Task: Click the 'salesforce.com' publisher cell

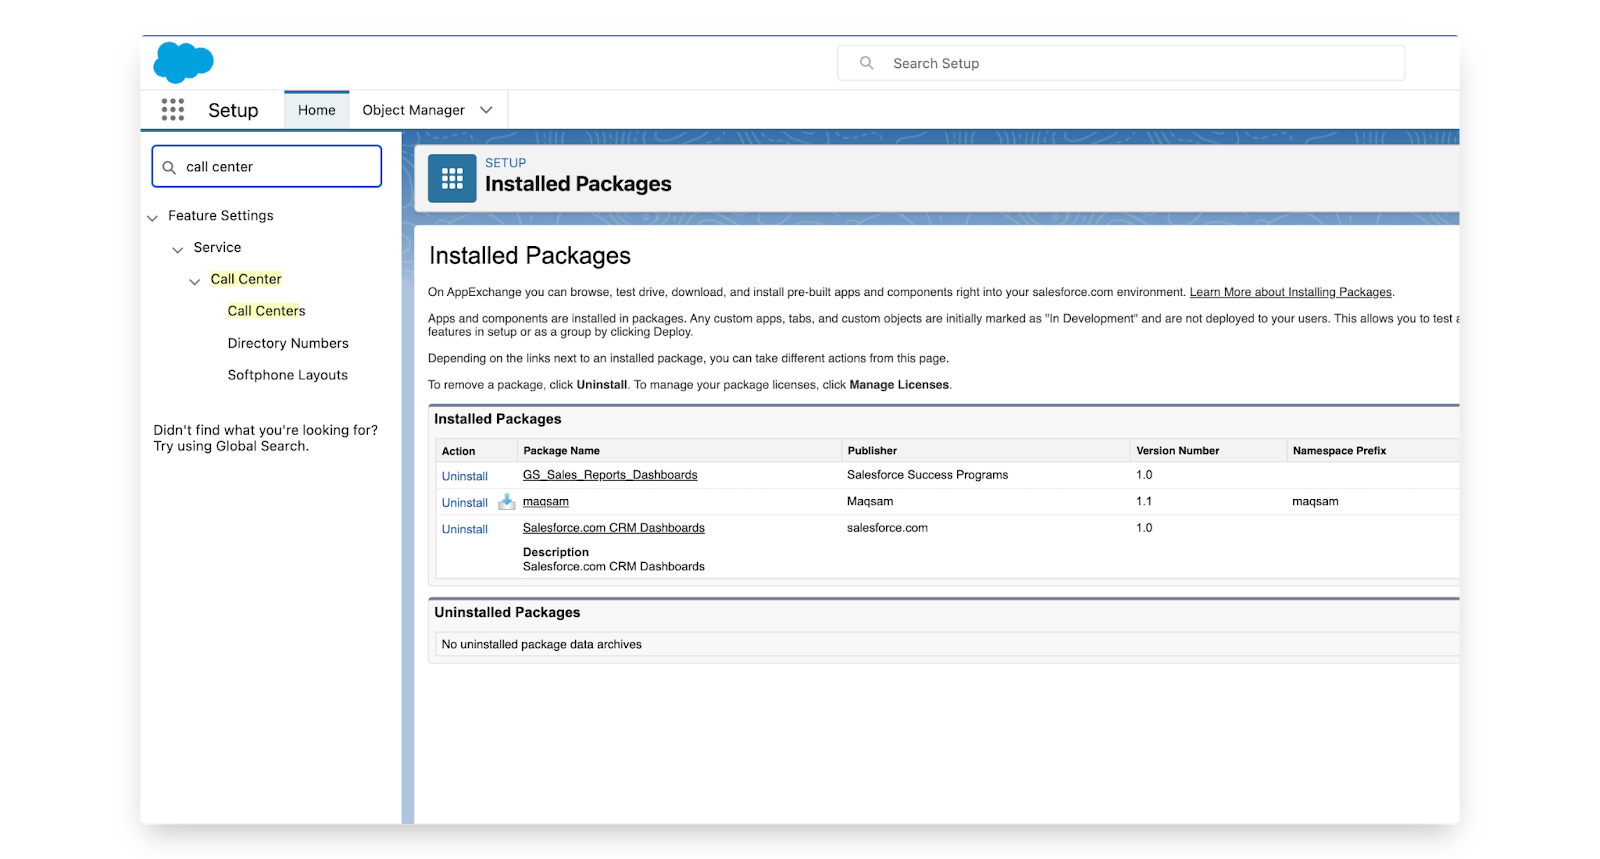Action: [887, 528]
